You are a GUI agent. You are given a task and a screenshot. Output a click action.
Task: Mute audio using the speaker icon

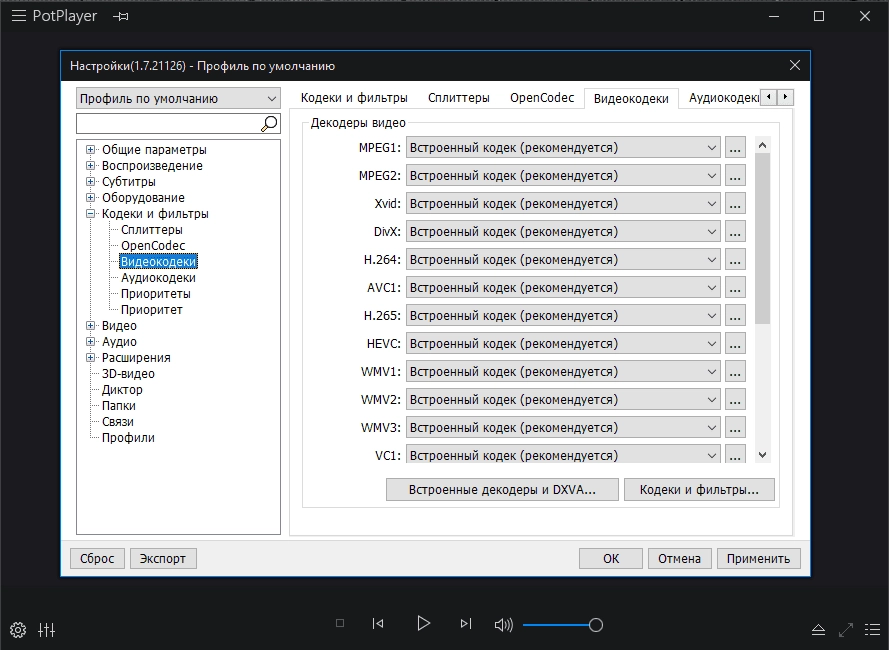point(503,625)
